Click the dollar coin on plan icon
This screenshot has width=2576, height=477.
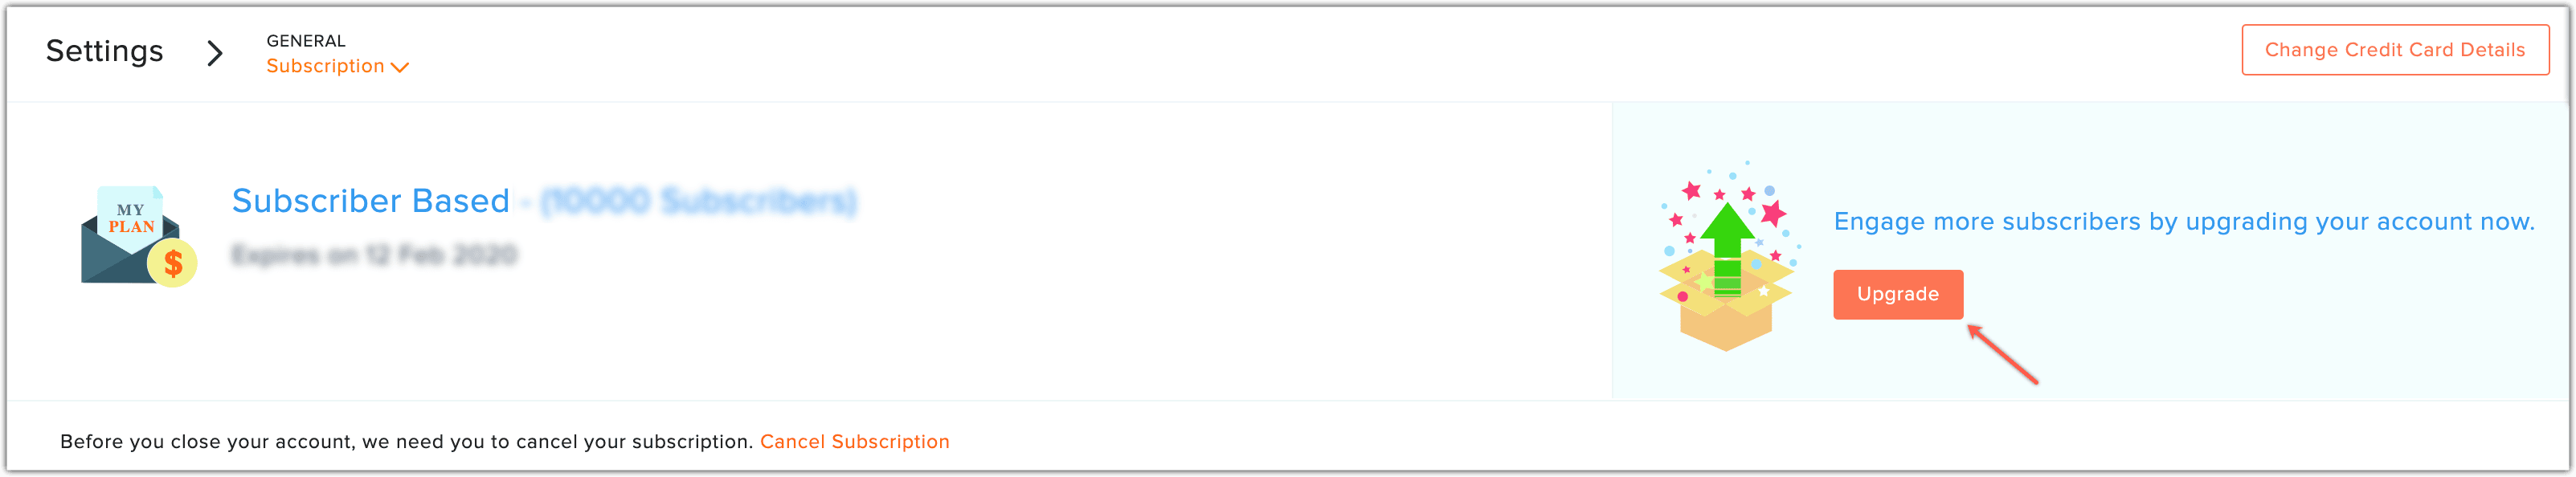(x=172, y=264)
